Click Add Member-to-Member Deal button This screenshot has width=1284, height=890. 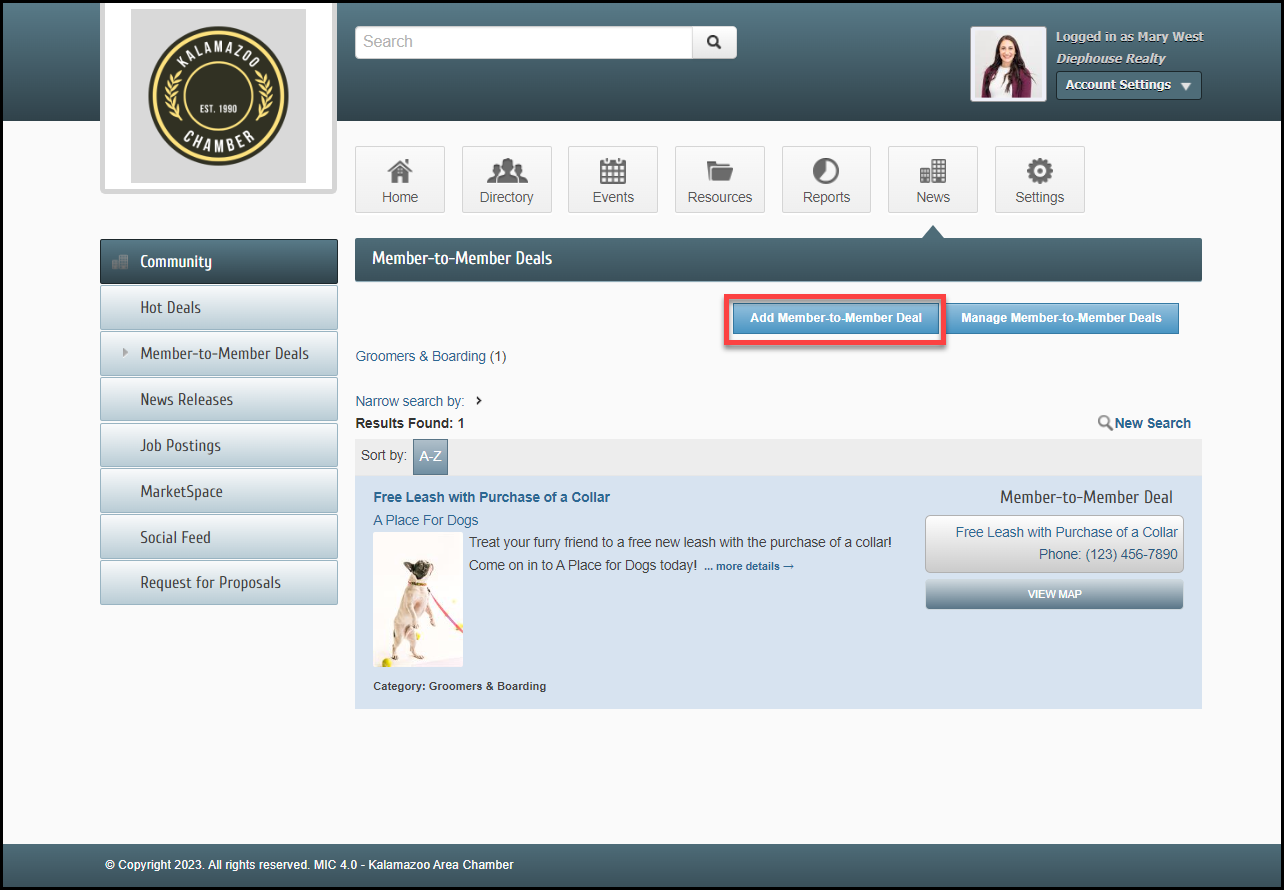click(835, 318)
